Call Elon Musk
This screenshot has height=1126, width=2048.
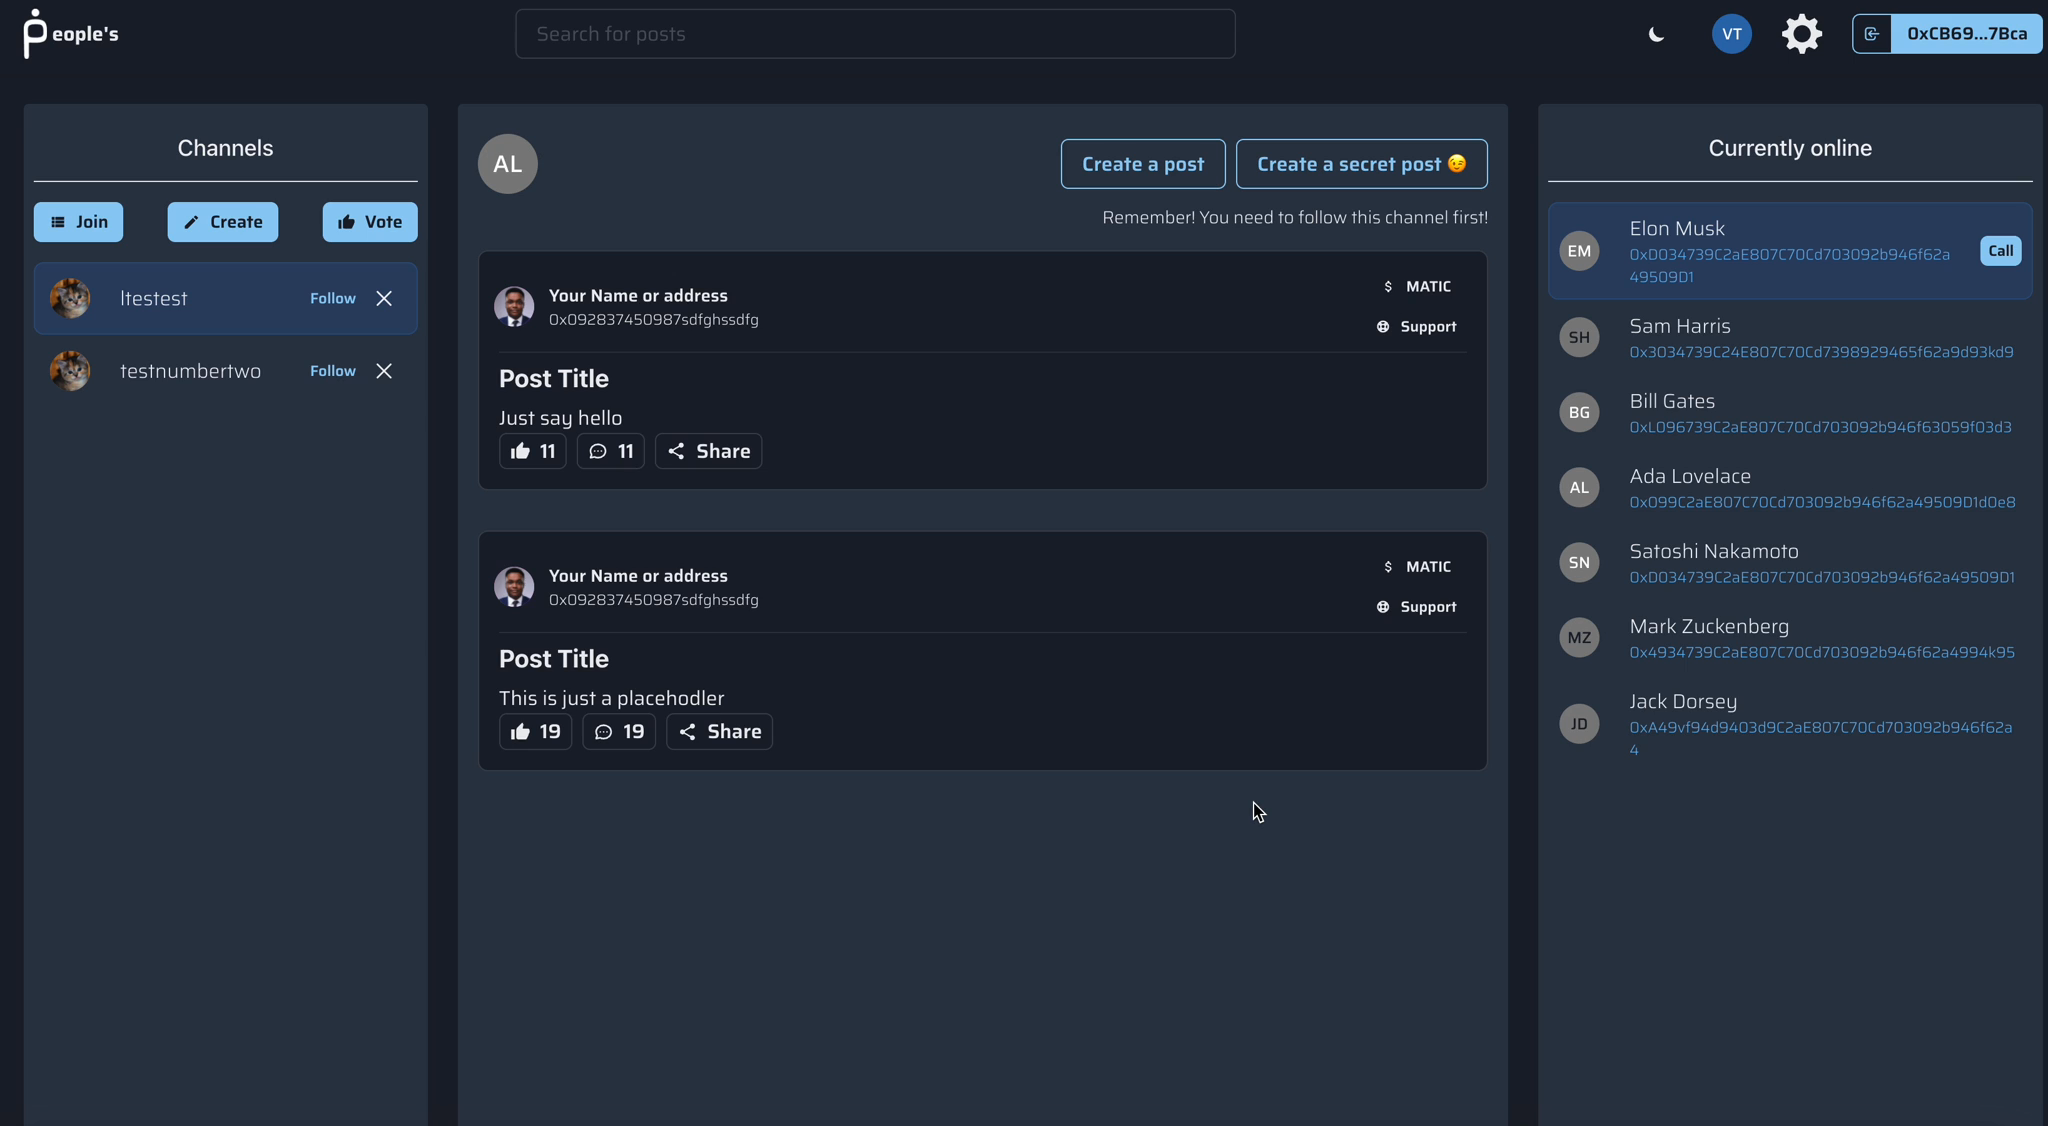tap(2001, 251)
